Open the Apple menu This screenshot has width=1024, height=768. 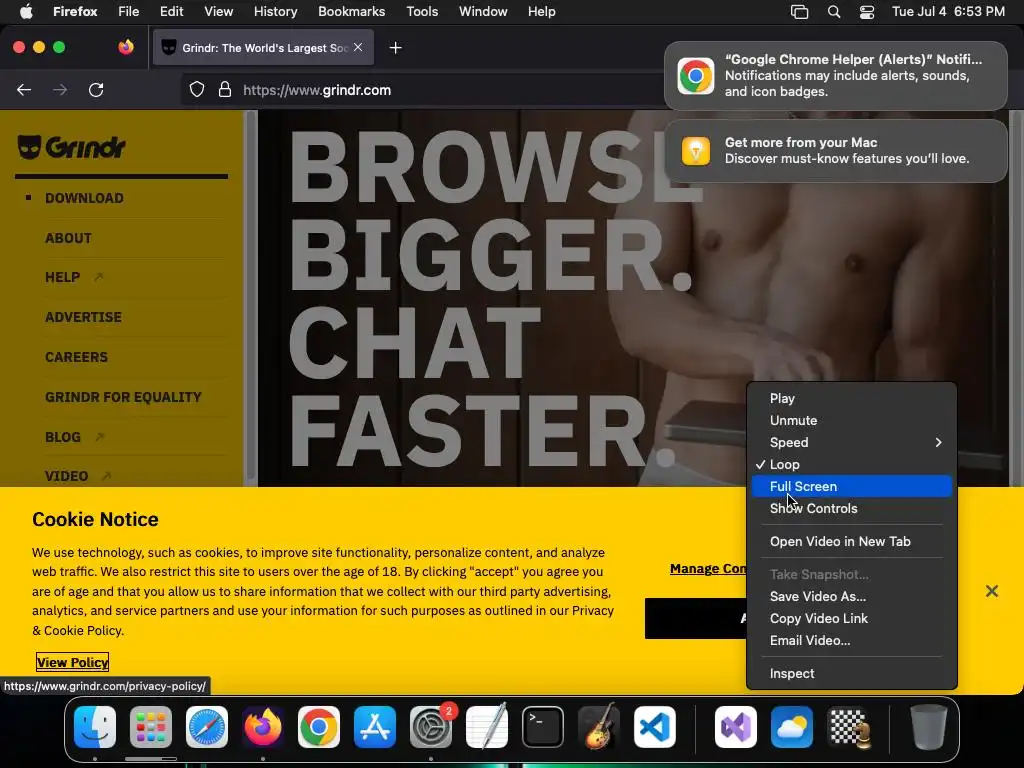tap(26, 12)
